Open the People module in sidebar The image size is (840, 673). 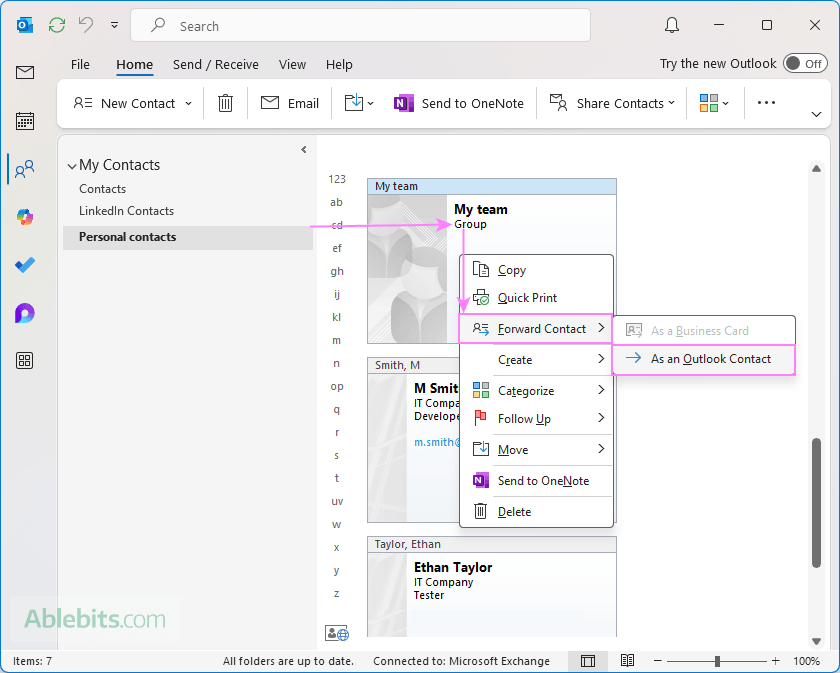click(x=25, y=169)
